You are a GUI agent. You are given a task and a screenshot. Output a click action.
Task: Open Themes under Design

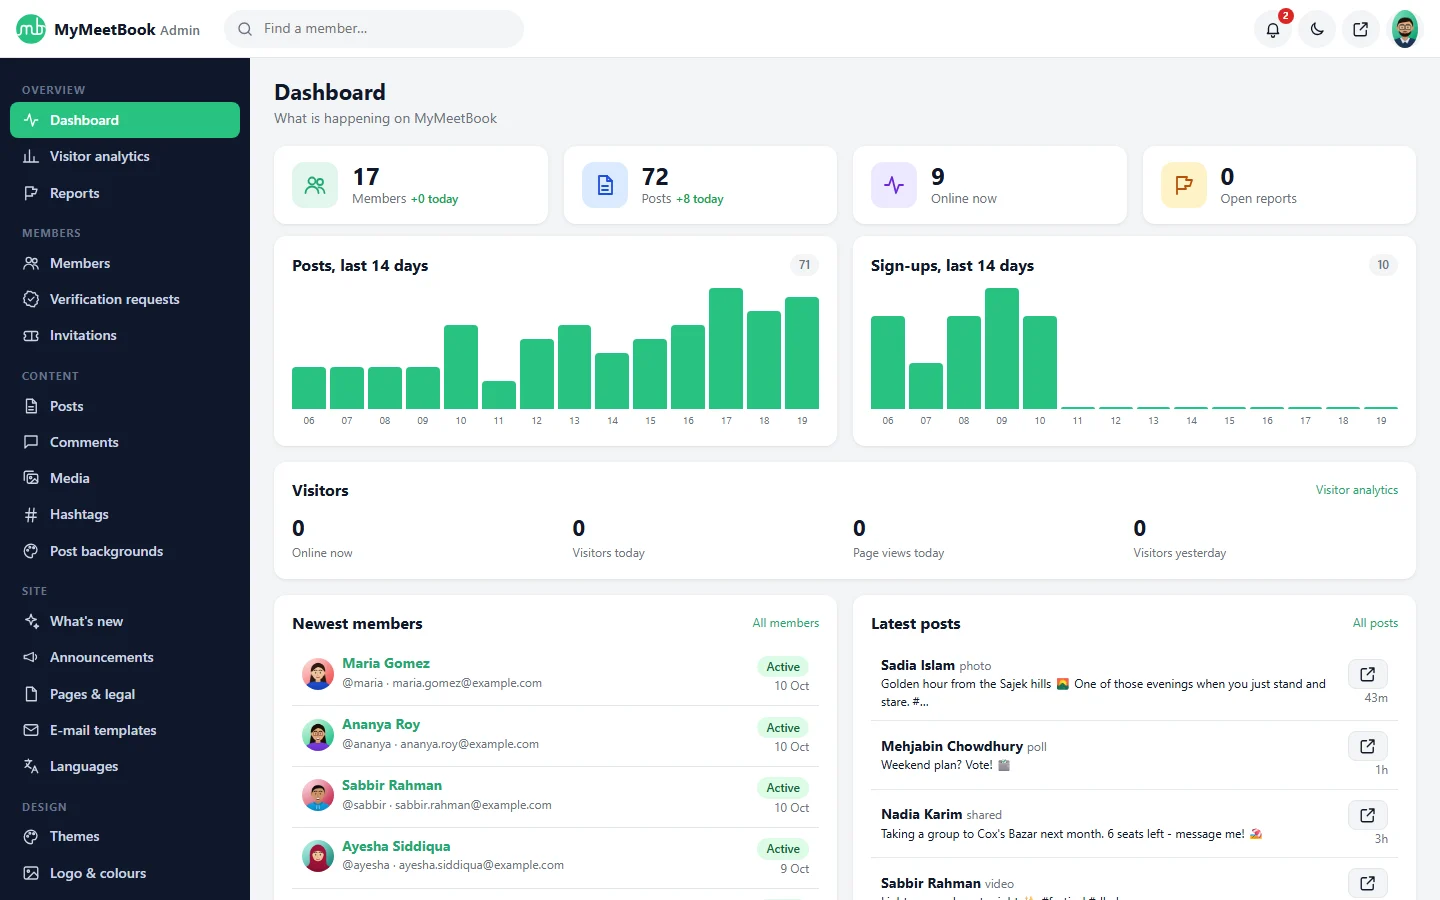[x=125, y=836]
